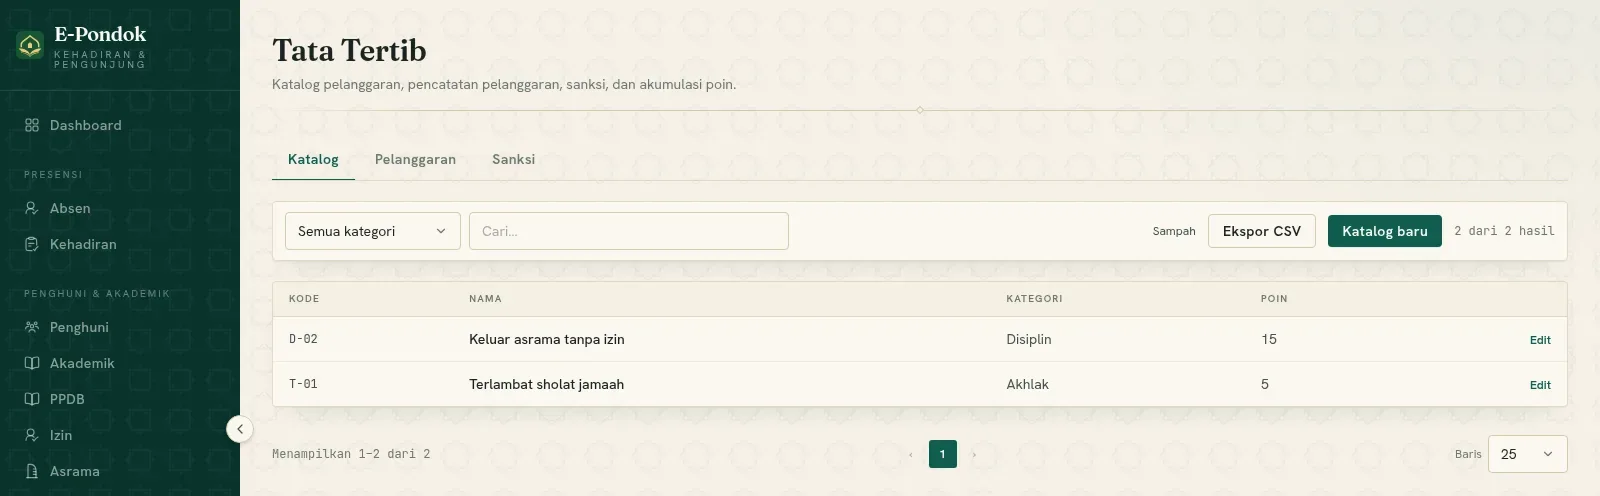Click the Penghuni people icon

32,327
